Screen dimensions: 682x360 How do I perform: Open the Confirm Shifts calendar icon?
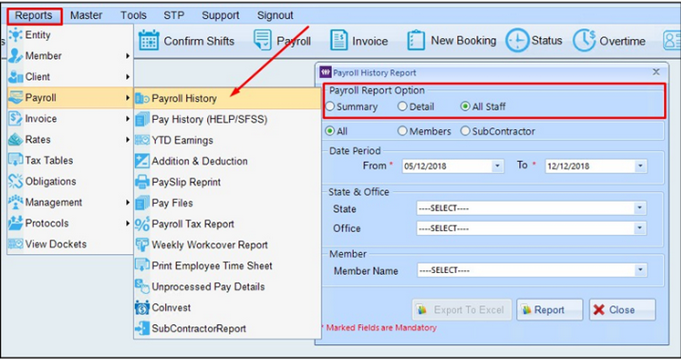(x=149, y=40)
